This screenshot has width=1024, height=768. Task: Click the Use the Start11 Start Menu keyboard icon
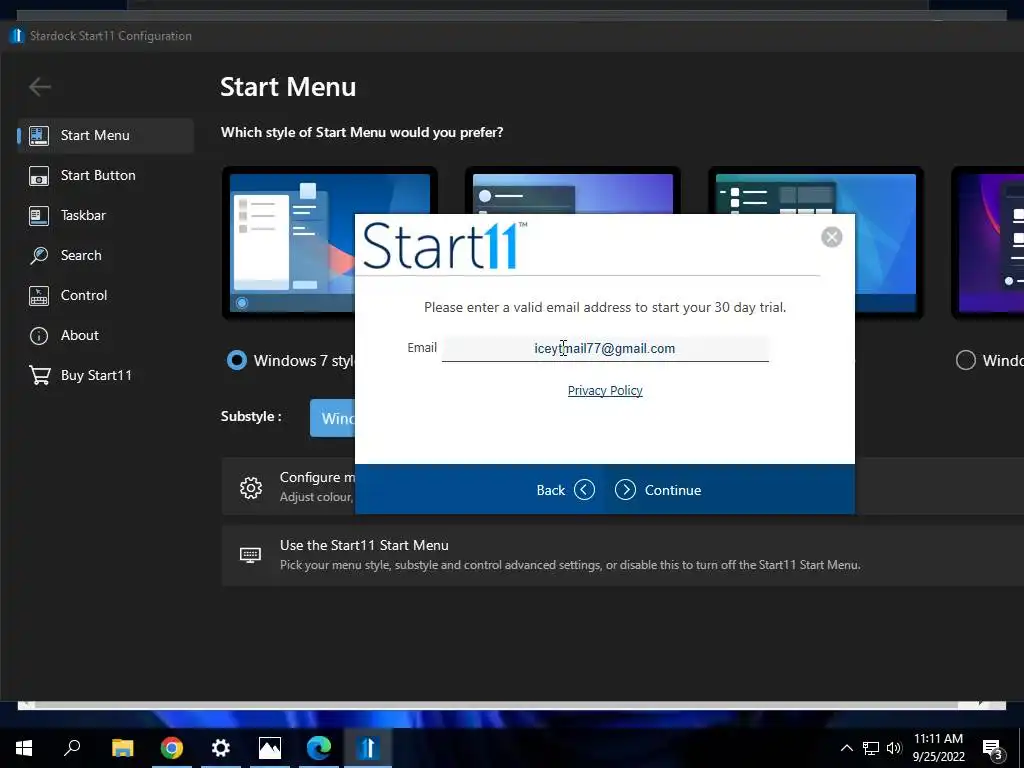pos(251,555)
